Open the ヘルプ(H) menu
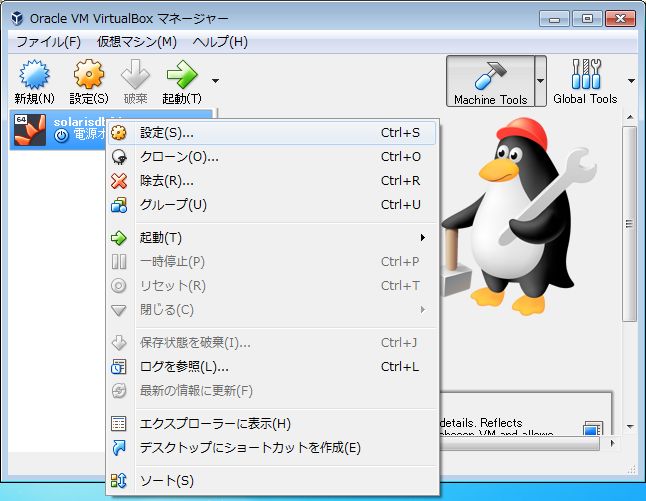 pos(220,42)
